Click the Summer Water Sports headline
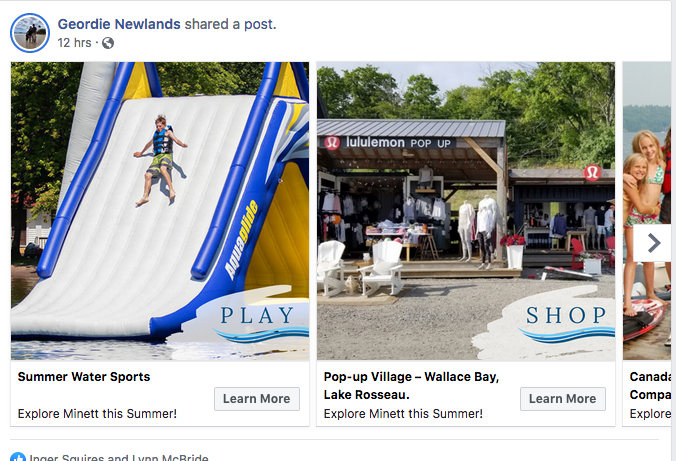The height and width of the screenshot is (461, 676). [84, 377]
